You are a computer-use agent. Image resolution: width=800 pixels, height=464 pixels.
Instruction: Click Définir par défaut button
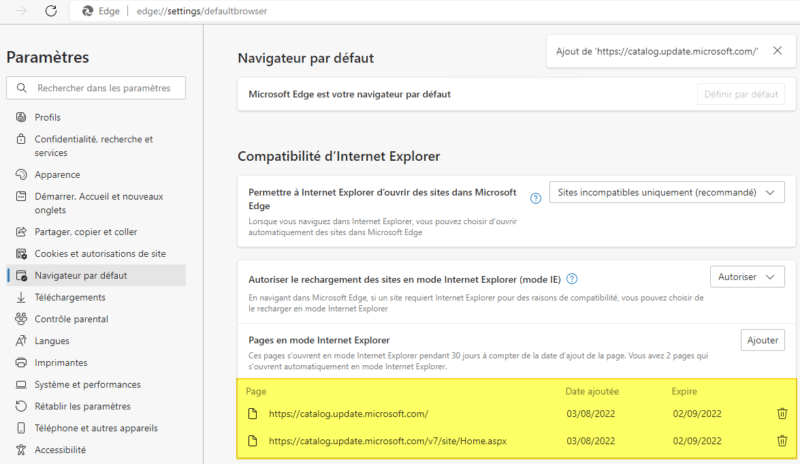[x=741, y=94]
